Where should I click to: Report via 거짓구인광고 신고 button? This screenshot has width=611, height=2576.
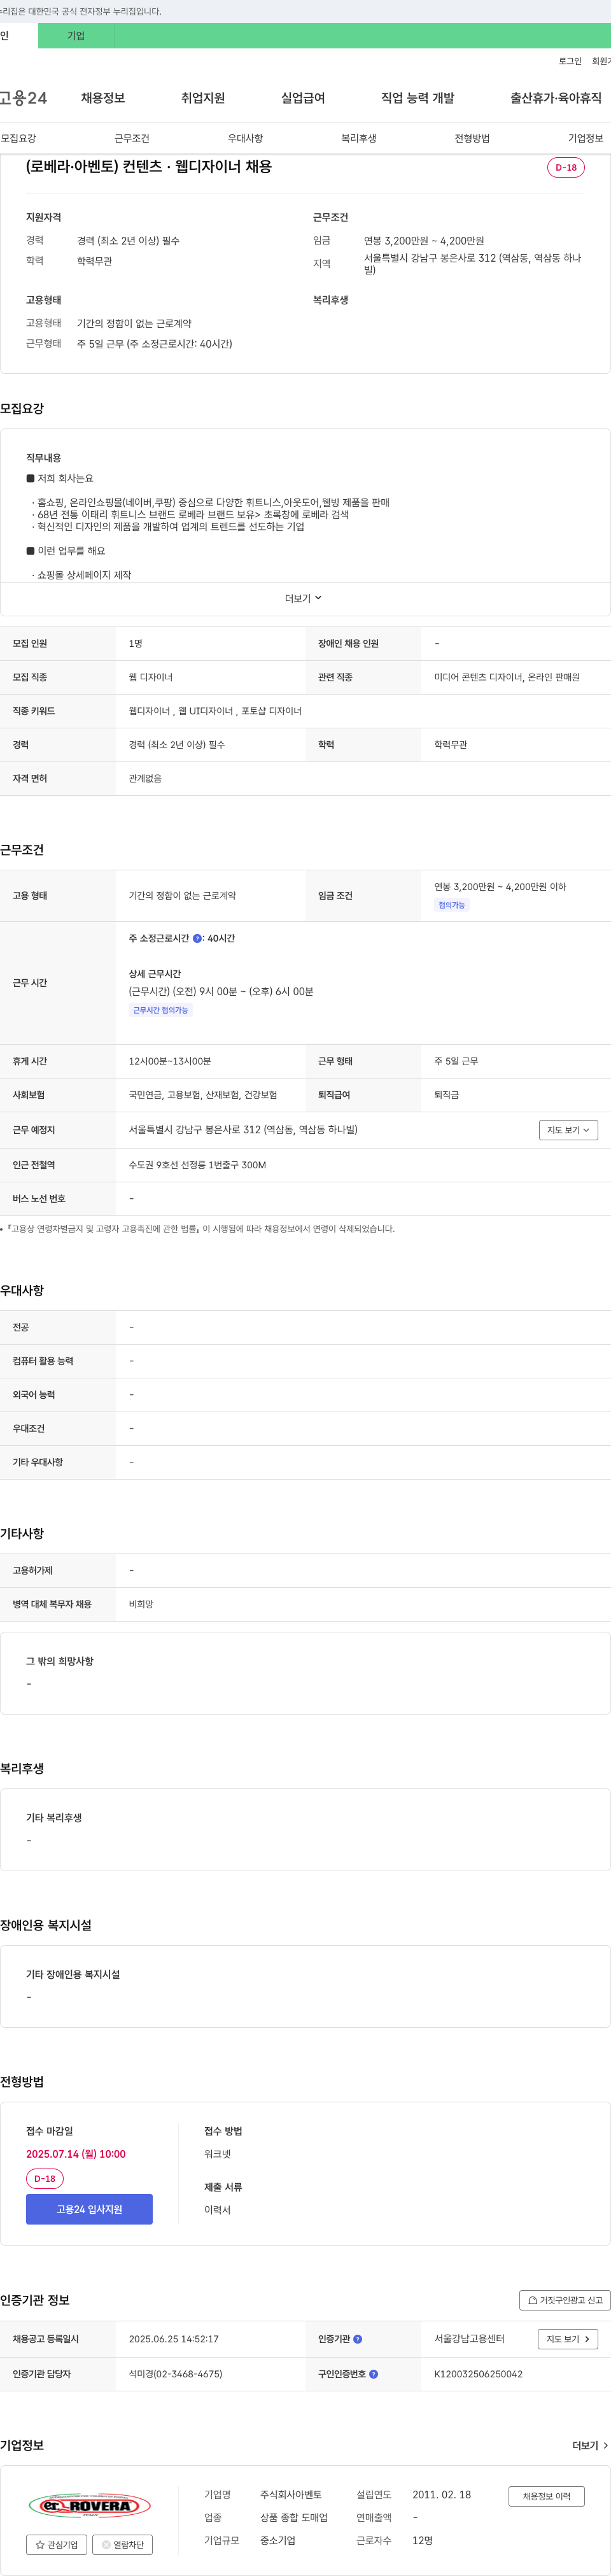(x=565, y=2300)
